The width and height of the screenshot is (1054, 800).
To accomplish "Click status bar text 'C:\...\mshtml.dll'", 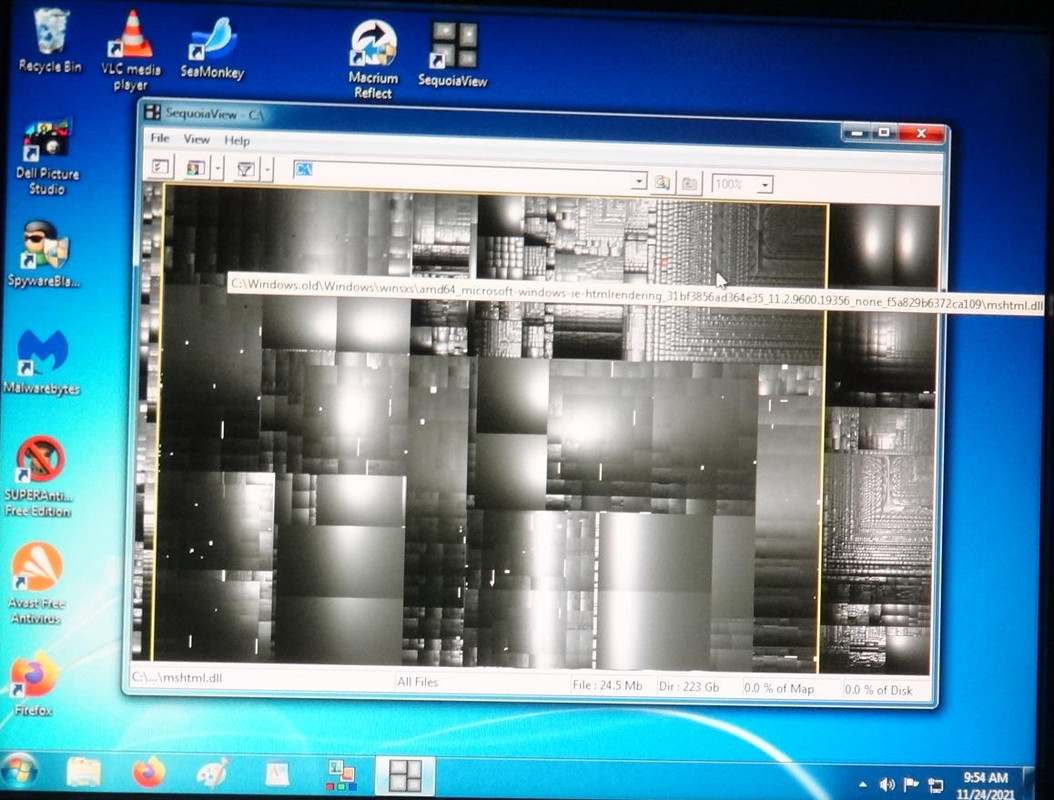I will (177, 677).
